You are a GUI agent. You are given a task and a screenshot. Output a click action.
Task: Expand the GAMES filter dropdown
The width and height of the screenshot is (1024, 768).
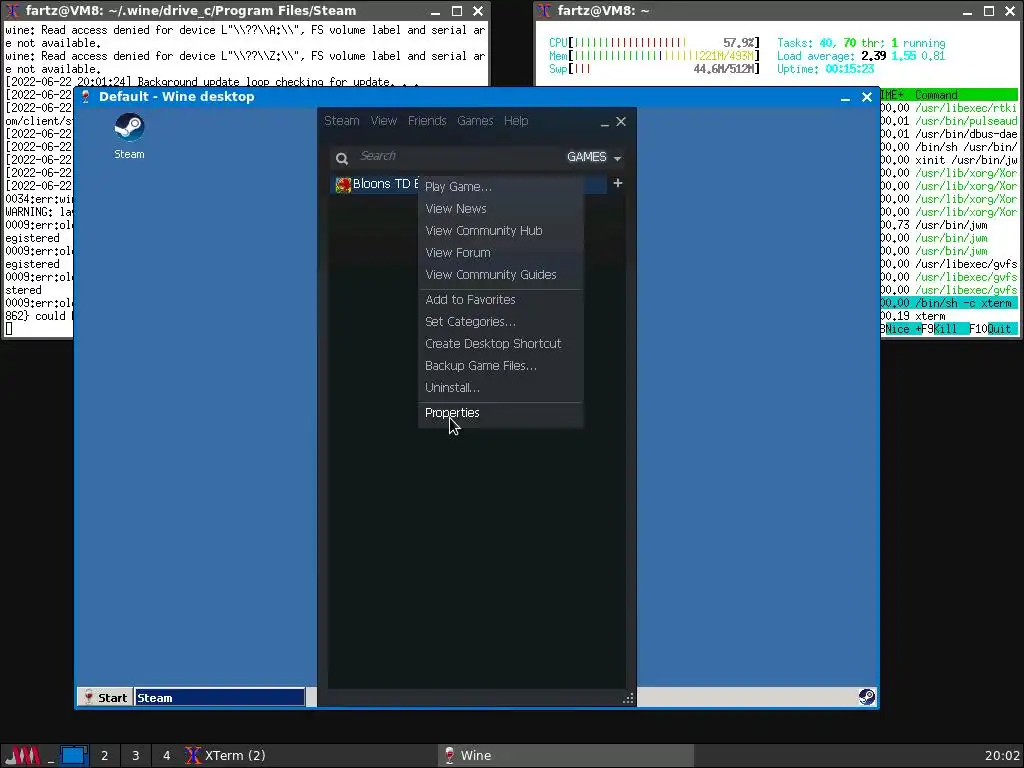(594, 157)
